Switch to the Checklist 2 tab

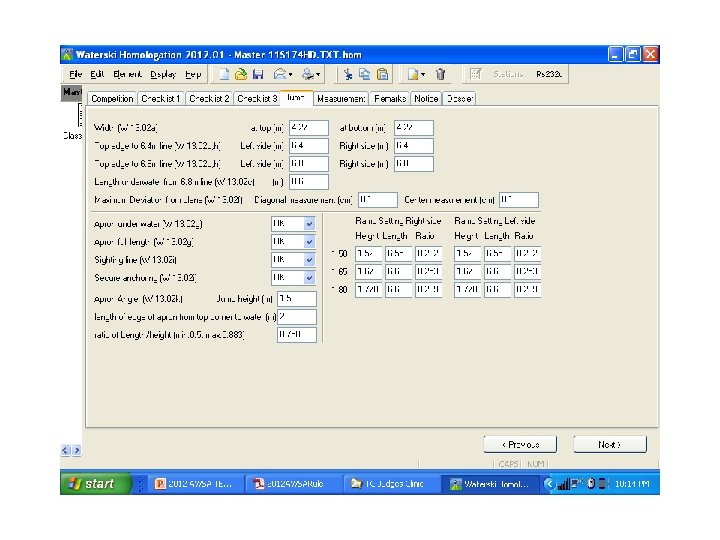point(209,99)
